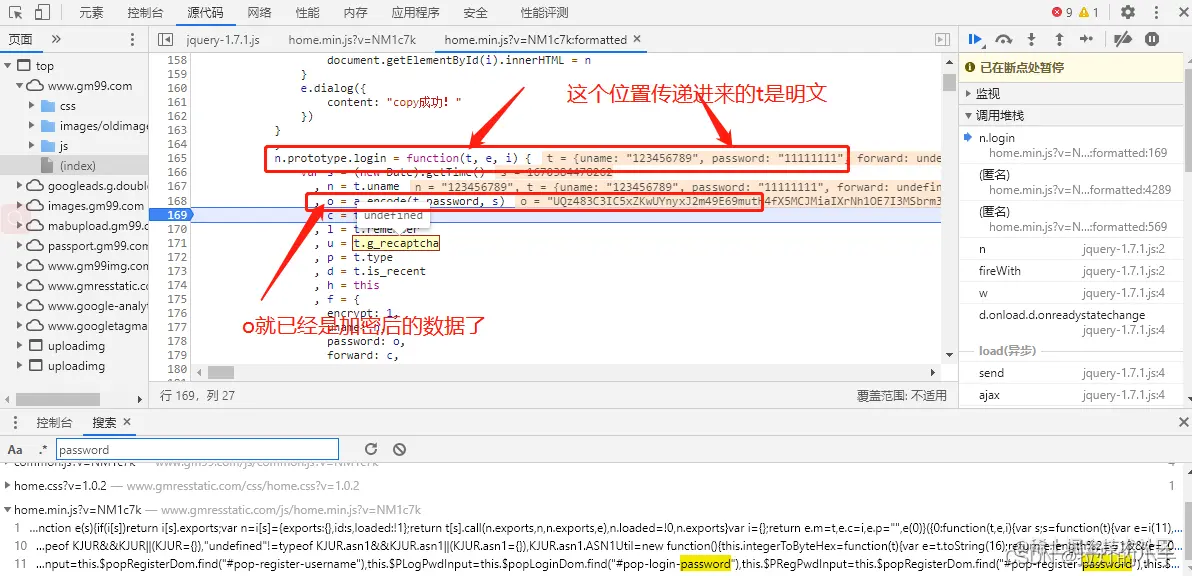Hide the file navigator pane icon
The height and width of the screenshot is (576, 1192).
165,40
